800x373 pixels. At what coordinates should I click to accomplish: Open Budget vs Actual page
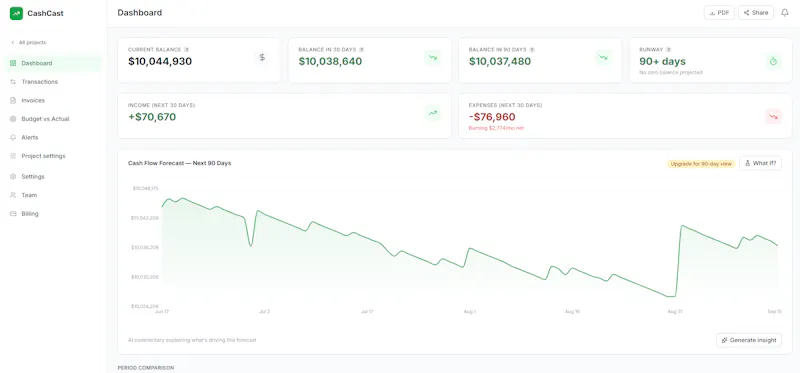pyautogui.click(x=53, y=119)
